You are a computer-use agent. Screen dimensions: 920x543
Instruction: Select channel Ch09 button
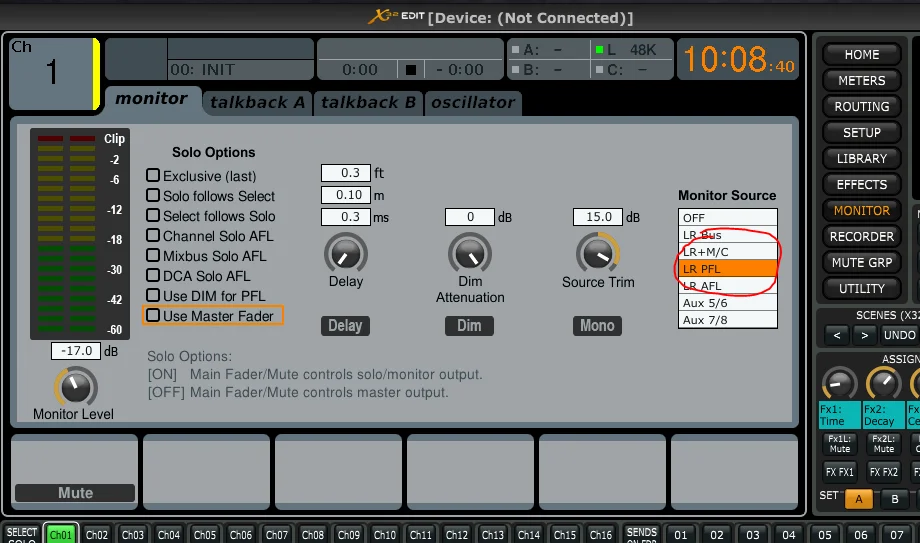pyautogui.click(x=349, y=535)
